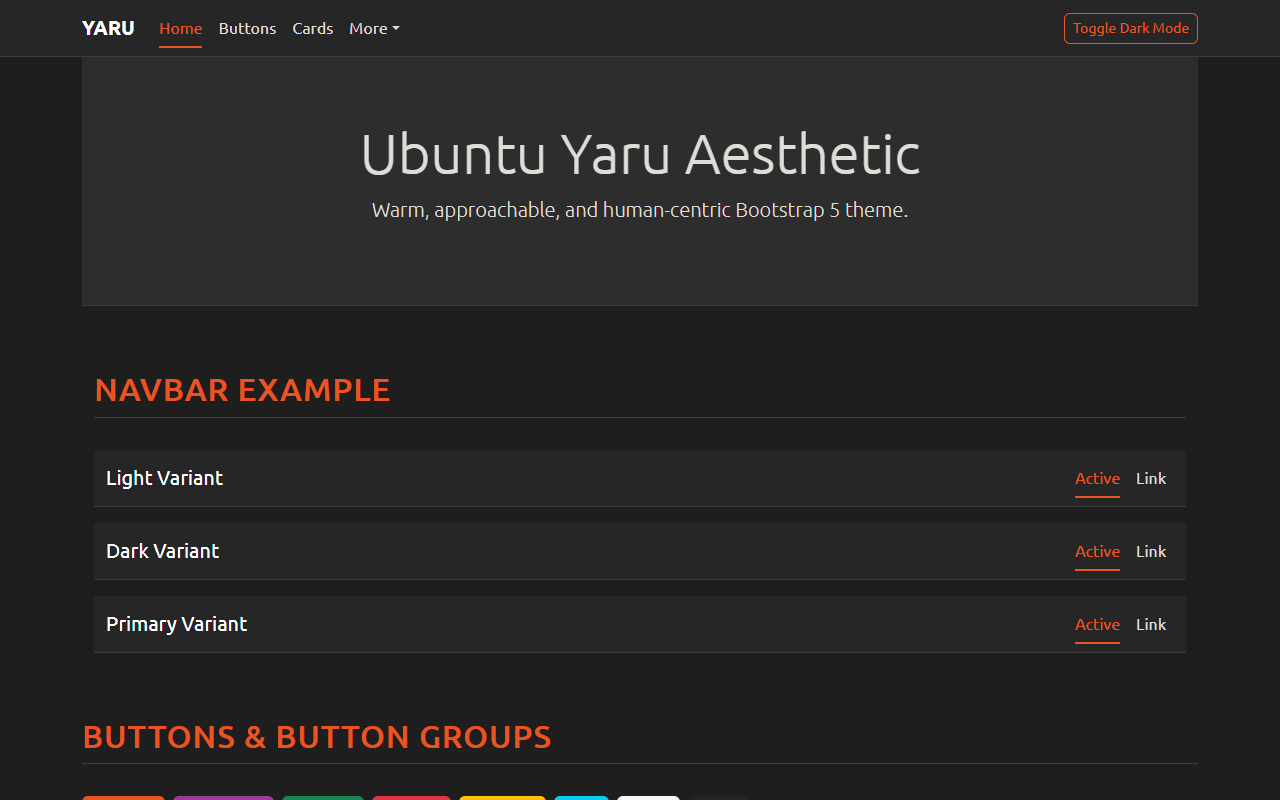The image size is (1280, 800).
Task: Select Link in the Light Variant navbar
Action: 1151,479
